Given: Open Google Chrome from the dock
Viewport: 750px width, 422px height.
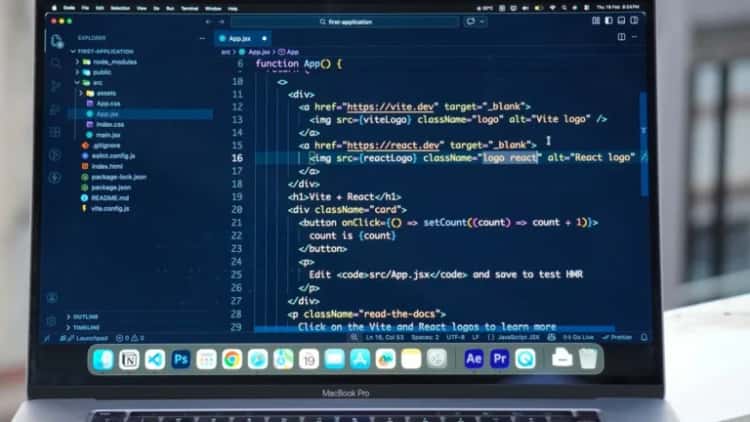Looking at the screenshot, I should coord(232,359).
